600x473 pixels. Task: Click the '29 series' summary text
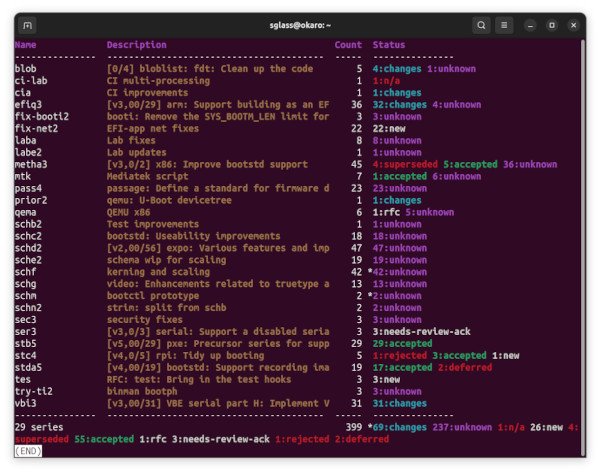pyautogui.click(x=38, y=427)
